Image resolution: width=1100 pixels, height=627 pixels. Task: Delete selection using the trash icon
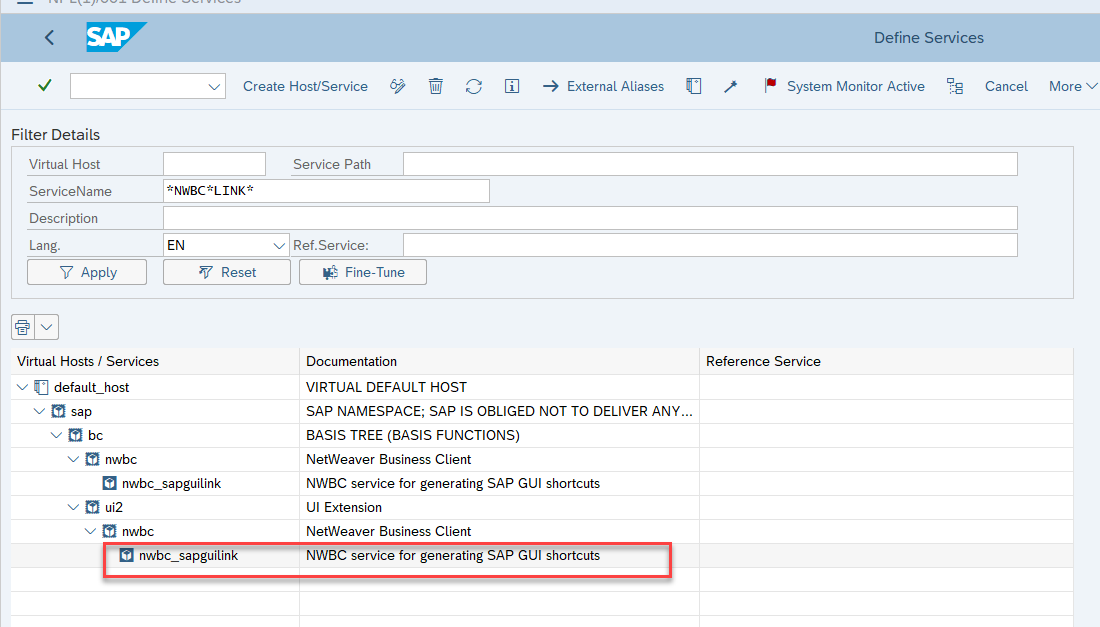click(x=435, y=86)
